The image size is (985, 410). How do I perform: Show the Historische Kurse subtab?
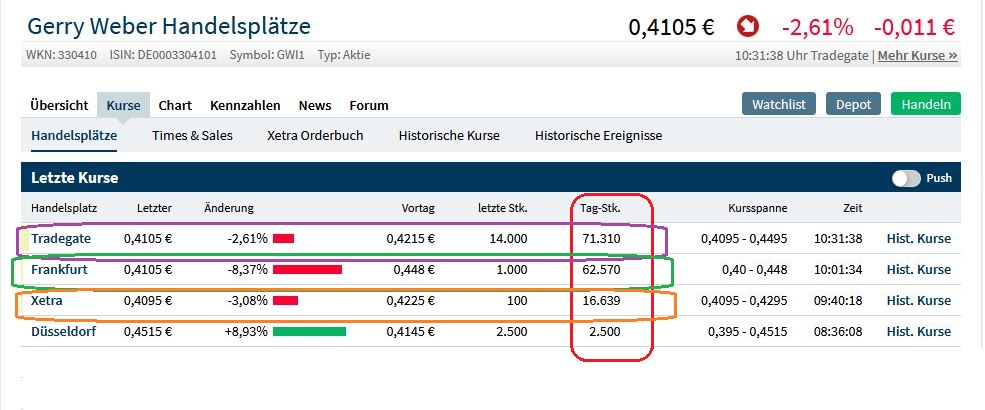449,135
